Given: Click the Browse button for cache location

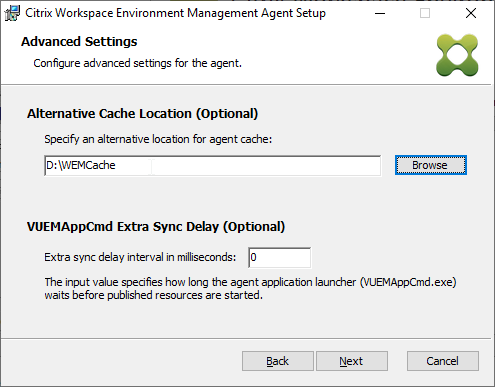Looking at the screenshot, I should pyautogui.click(x=431, y=165).
